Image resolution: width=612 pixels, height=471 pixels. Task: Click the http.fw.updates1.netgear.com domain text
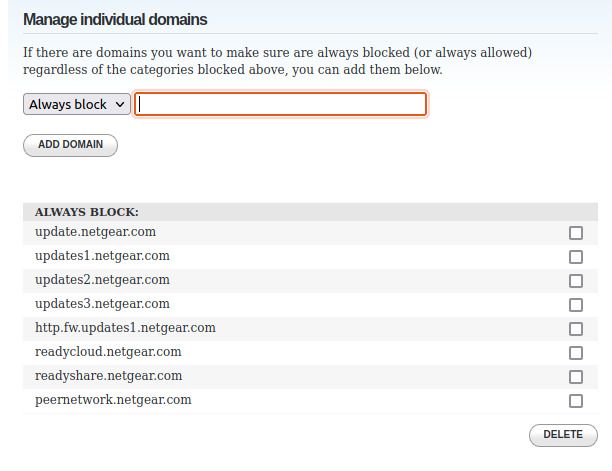click(125, 328)
